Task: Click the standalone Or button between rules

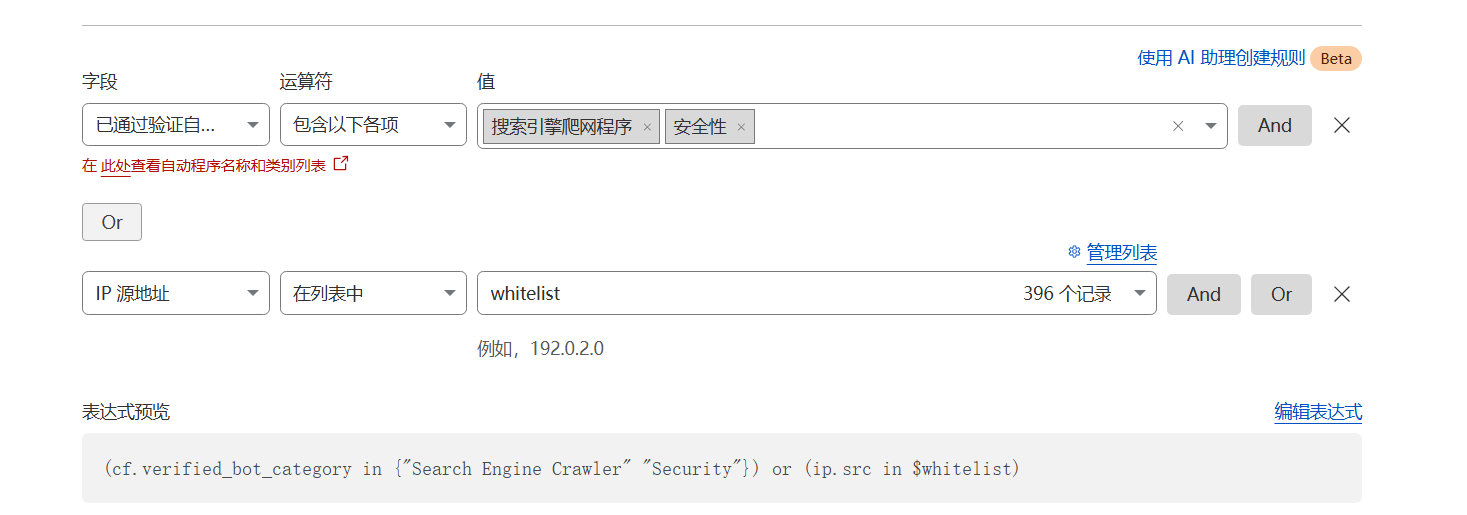Action: (x=112, y=222)
